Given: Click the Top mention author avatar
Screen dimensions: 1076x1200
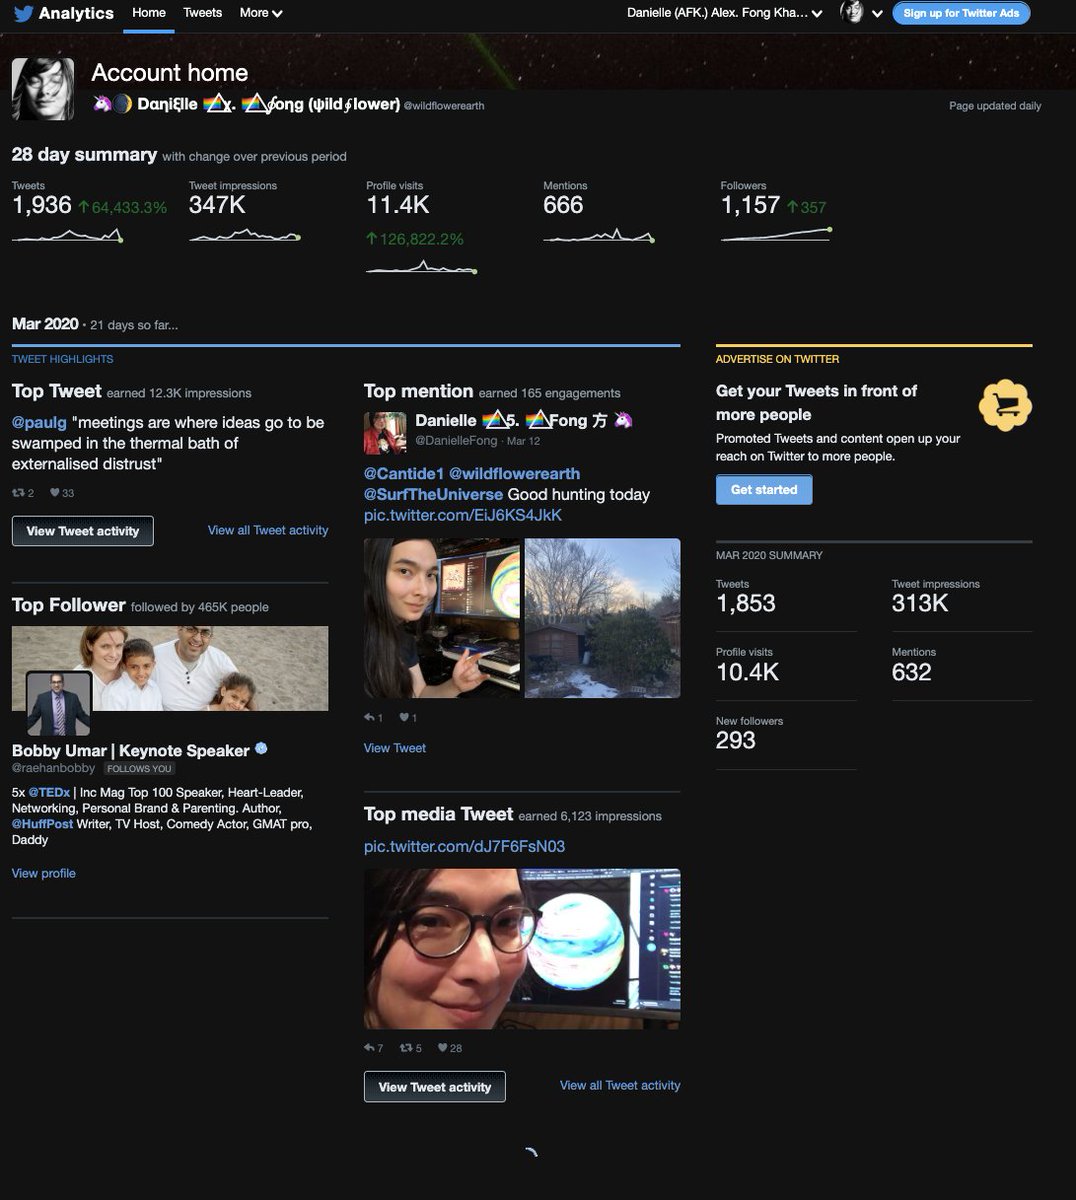Looking at the screenshot, I should [x=385, y=433].
